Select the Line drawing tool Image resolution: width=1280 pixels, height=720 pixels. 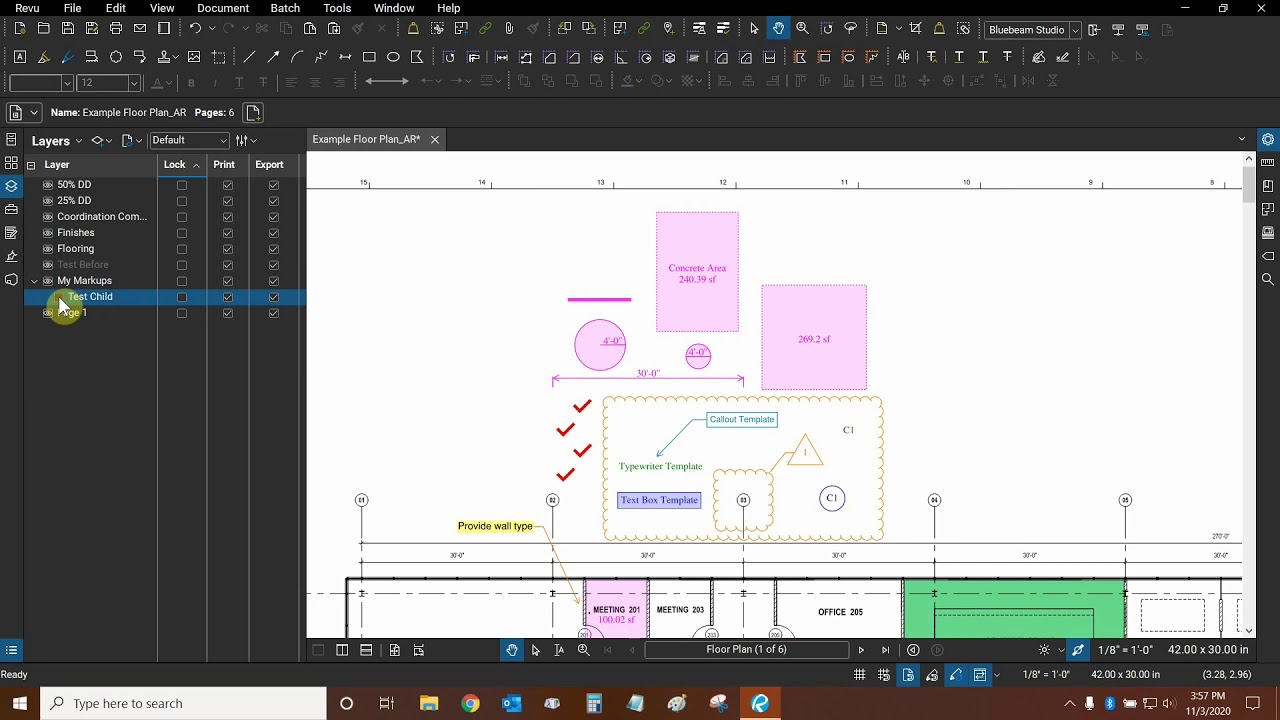click(249, 57)
